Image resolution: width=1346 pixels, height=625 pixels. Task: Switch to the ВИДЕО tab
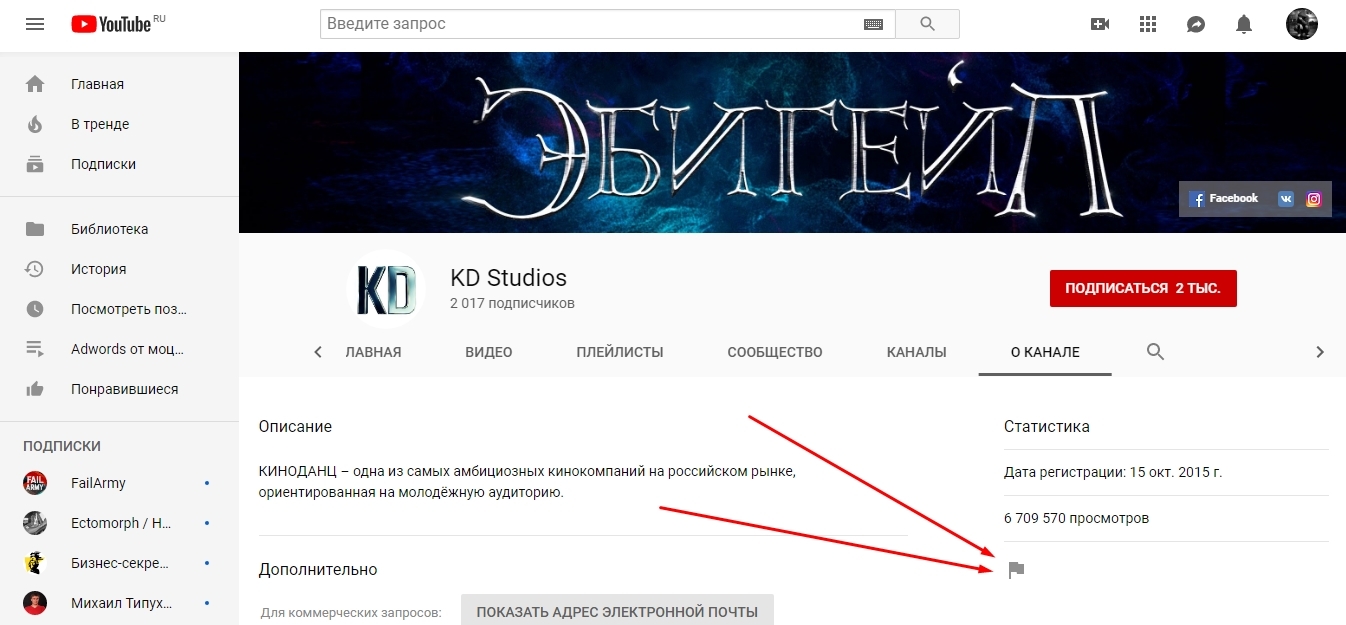488,352
